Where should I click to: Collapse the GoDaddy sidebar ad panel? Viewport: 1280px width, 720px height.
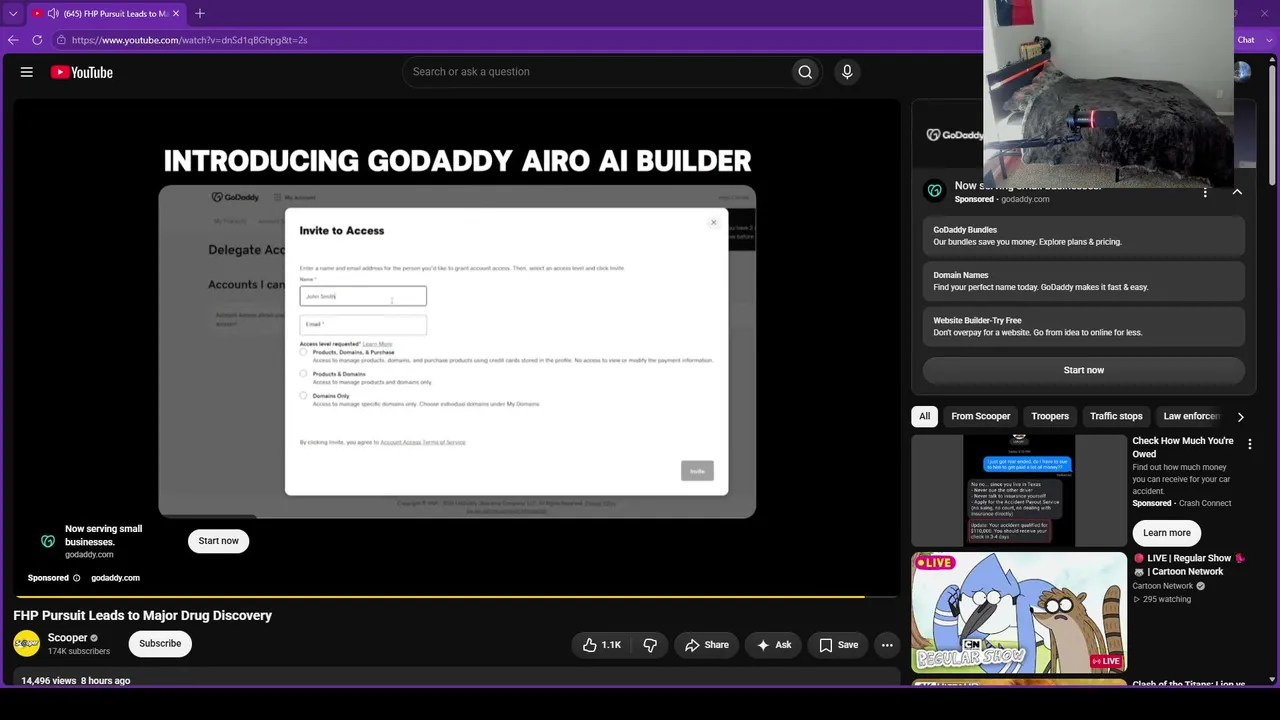(x=1237, y=192)
